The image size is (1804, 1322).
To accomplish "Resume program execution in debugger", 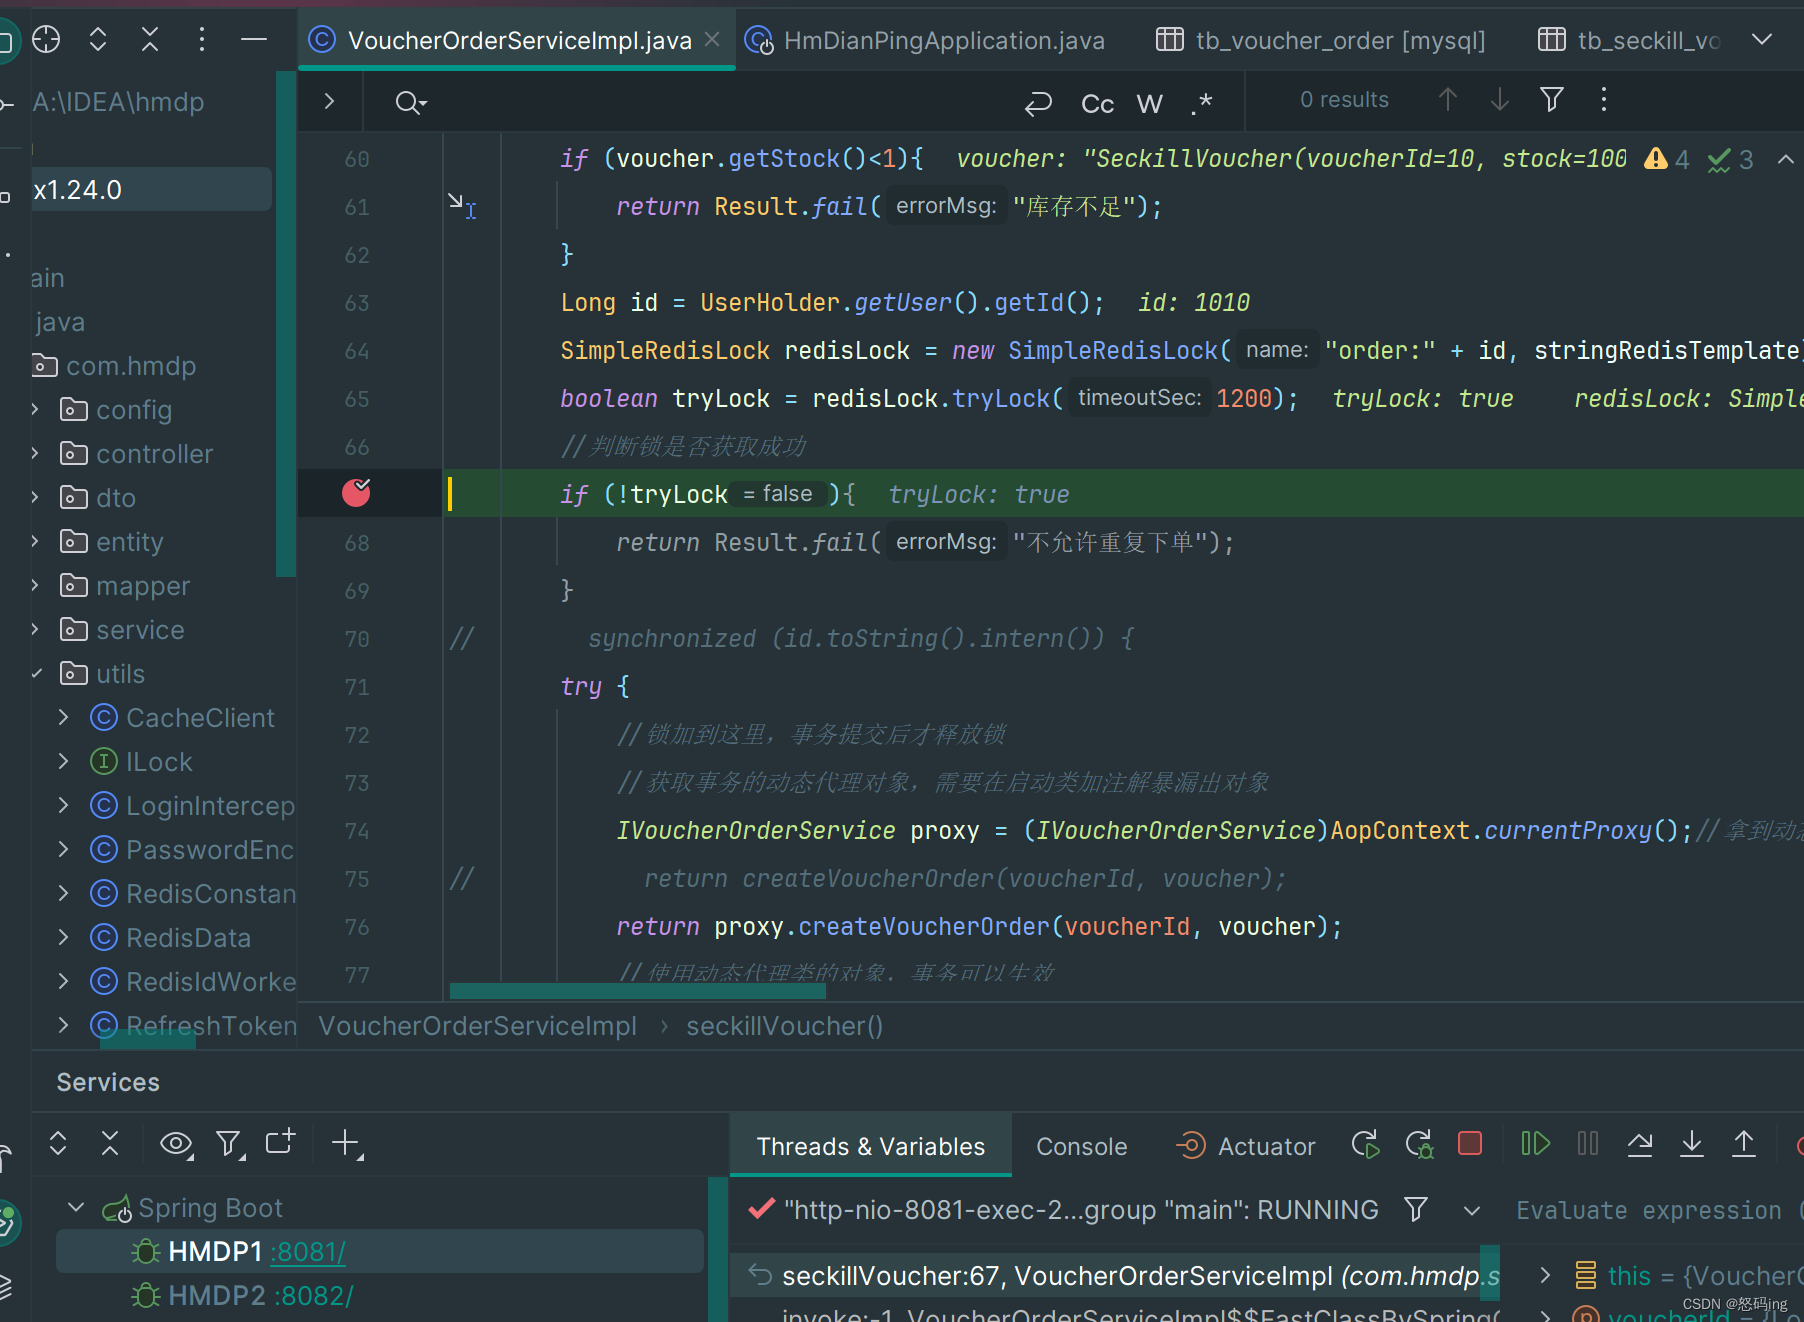I will click(x=1534, y=1144).
